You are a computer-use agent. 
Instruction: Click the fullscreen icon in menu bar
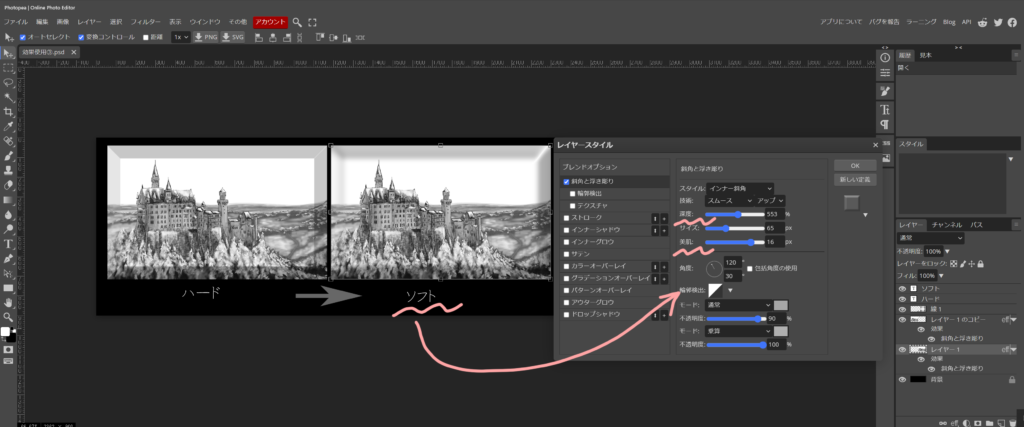pos(313,21)
